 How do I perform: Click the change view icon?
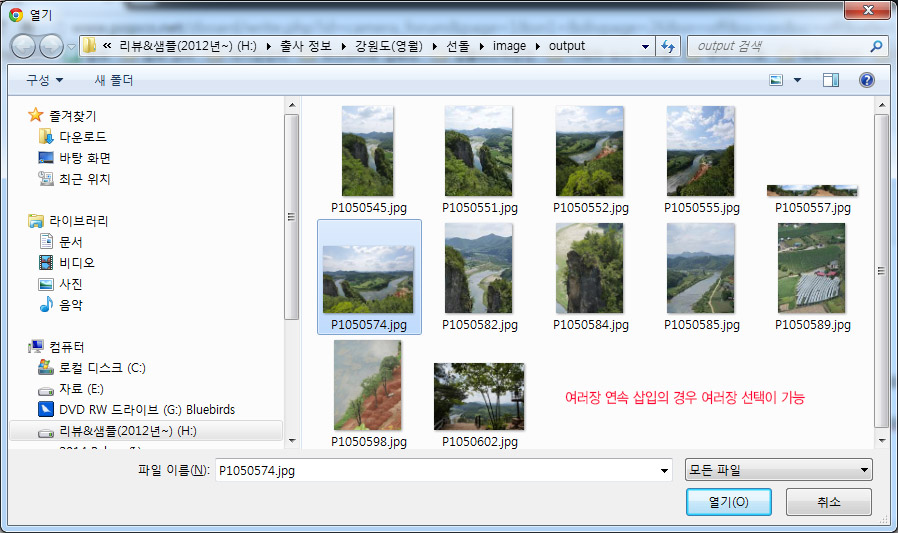776,80
